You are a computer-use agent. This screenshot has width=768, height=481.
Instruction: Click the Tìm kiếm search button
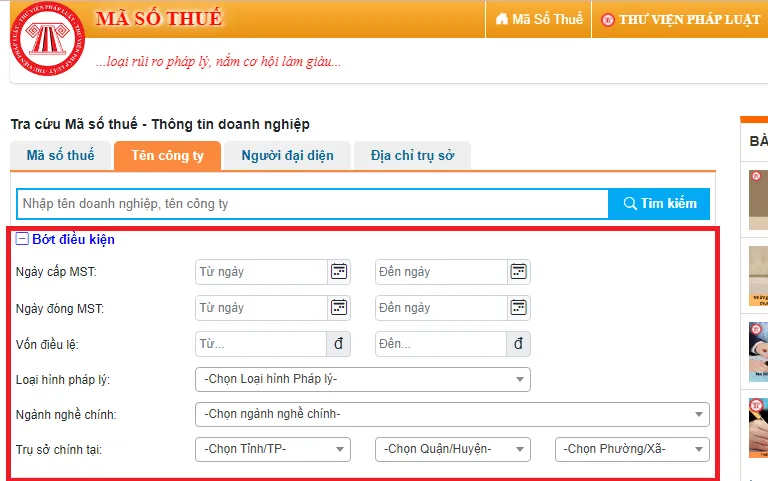(659, 203)
